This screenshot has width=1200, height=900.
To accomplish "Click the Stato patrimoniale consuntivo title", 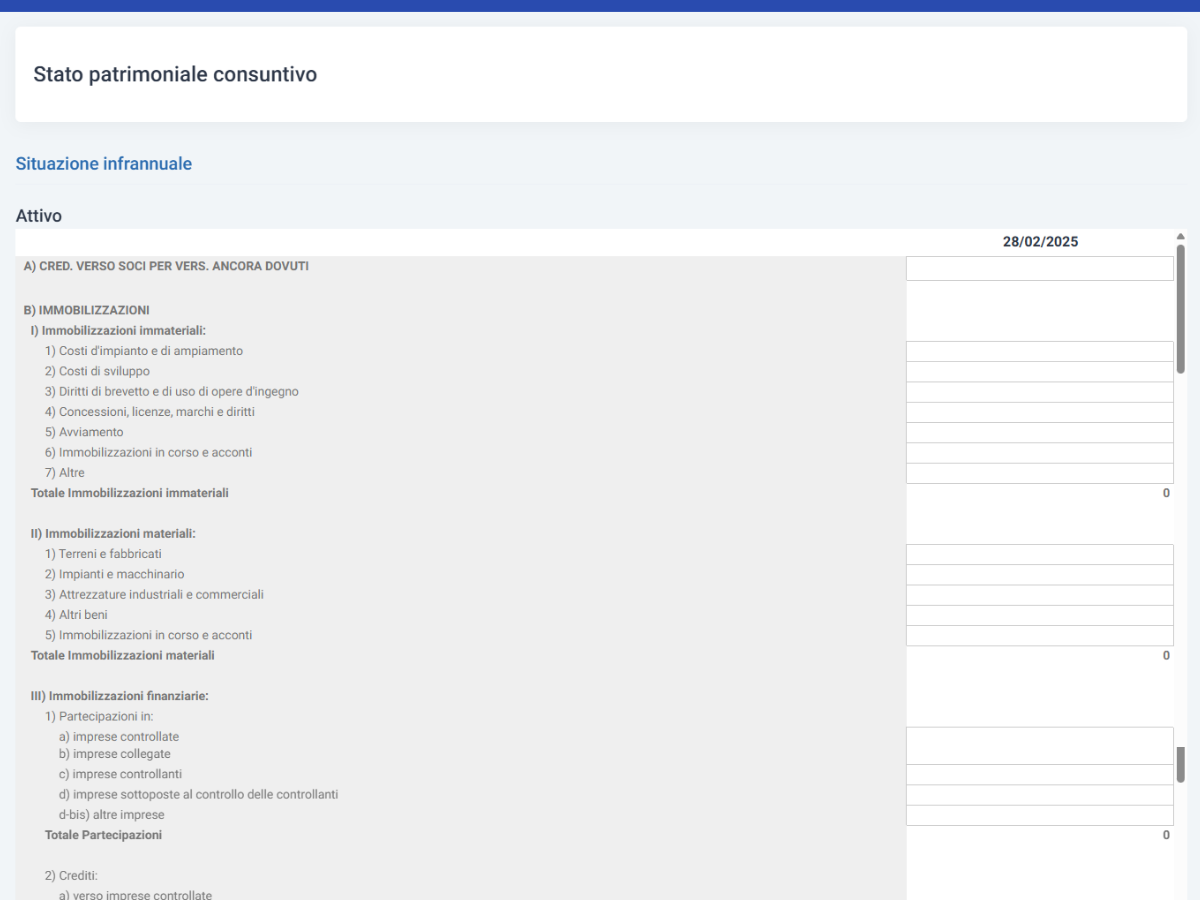I will (x=175, y=75).
